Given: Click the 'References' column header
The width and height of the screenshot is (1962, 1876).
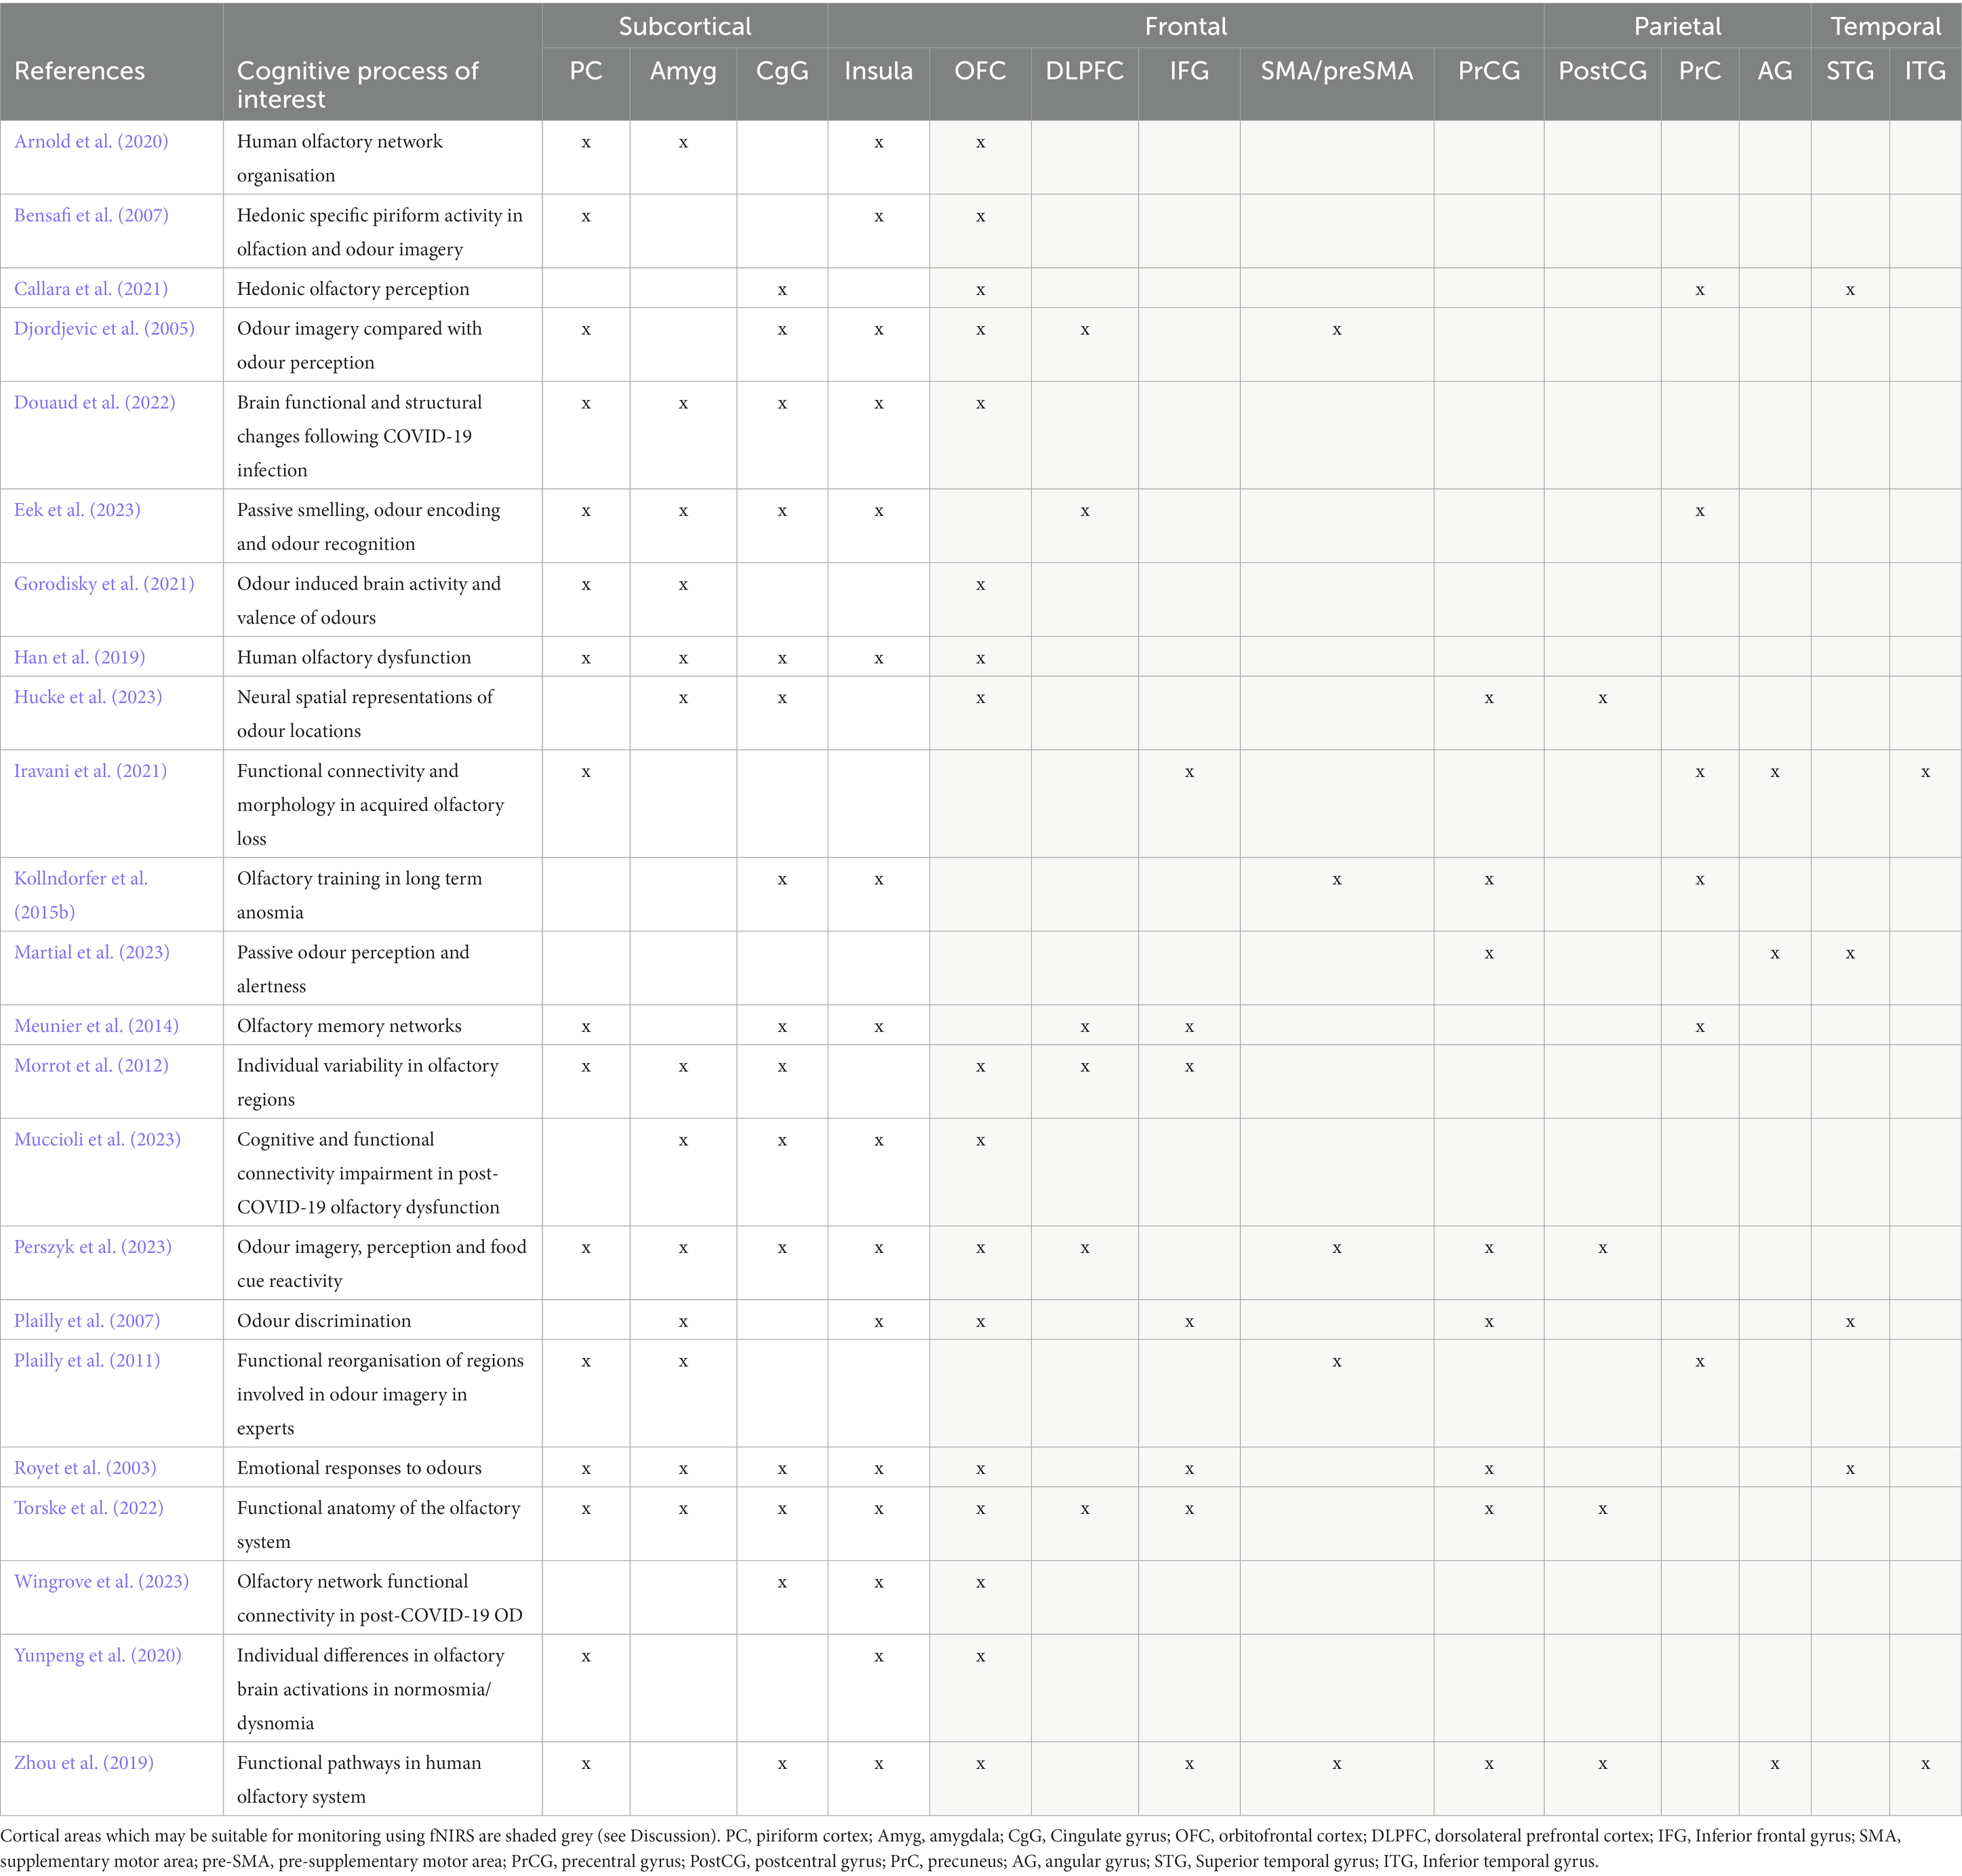Looking at the screenshot, I should pos(79,71).
